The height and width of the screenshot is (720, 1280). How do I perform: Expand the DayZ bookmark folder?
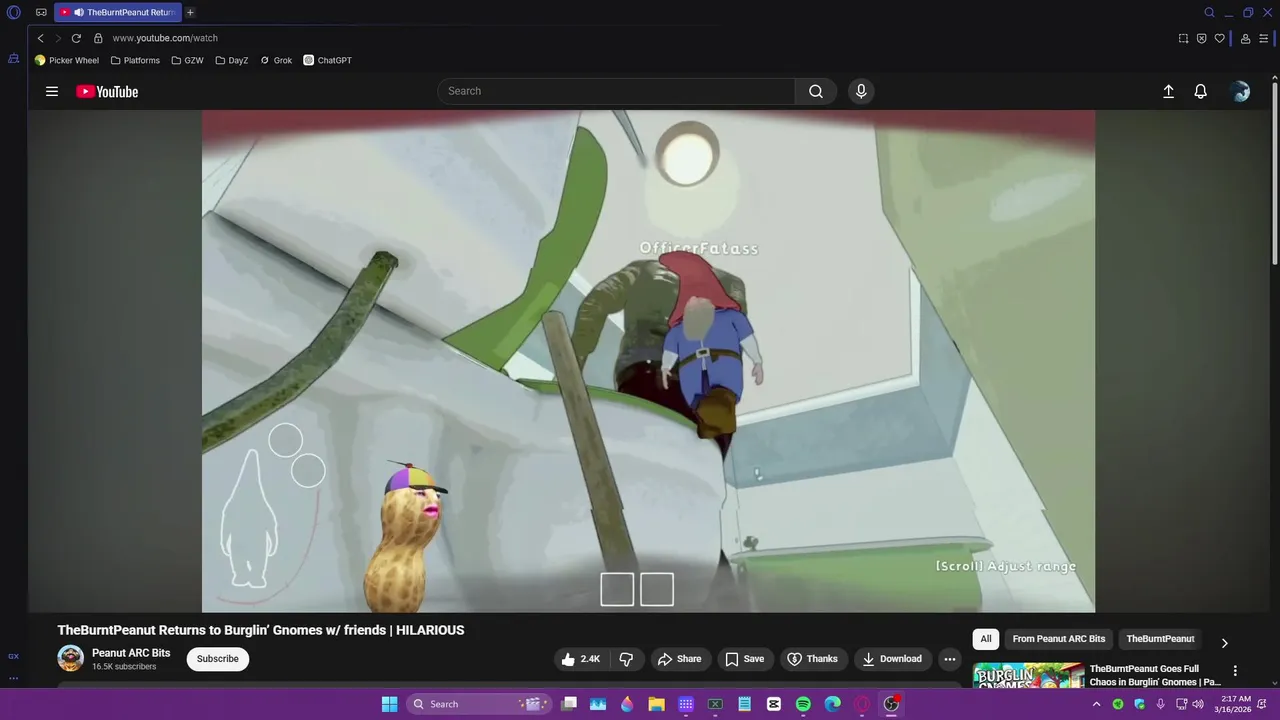232,60
